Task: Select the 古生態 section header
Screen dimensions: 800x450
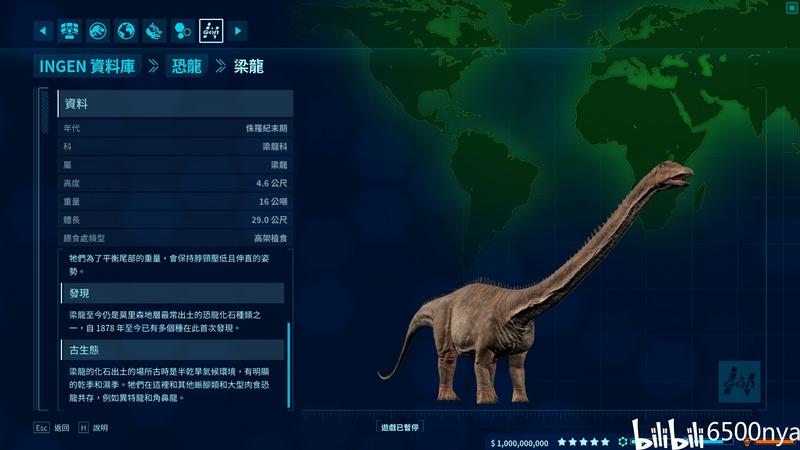Action: (172, 350)
